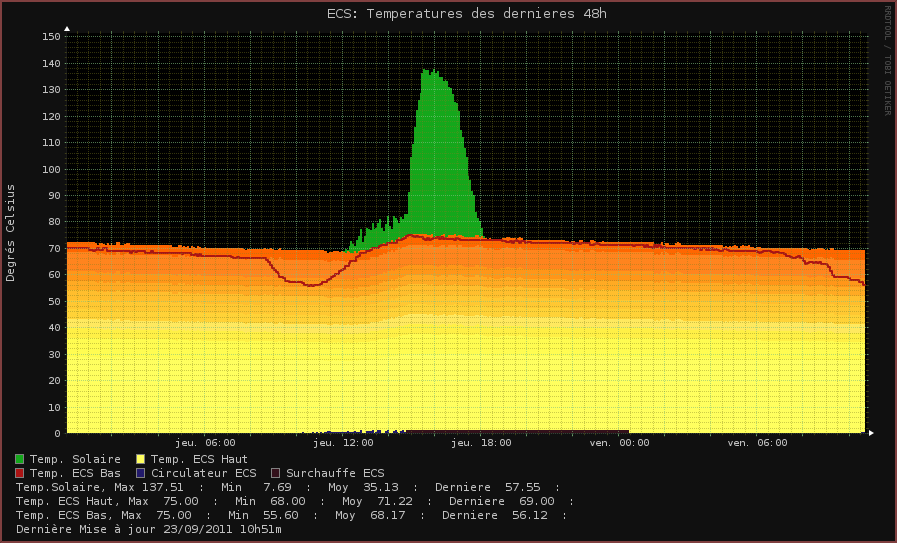Click the Degrés Celsius axis label
This screenshot has height=543, width=897.
point(11,232)
